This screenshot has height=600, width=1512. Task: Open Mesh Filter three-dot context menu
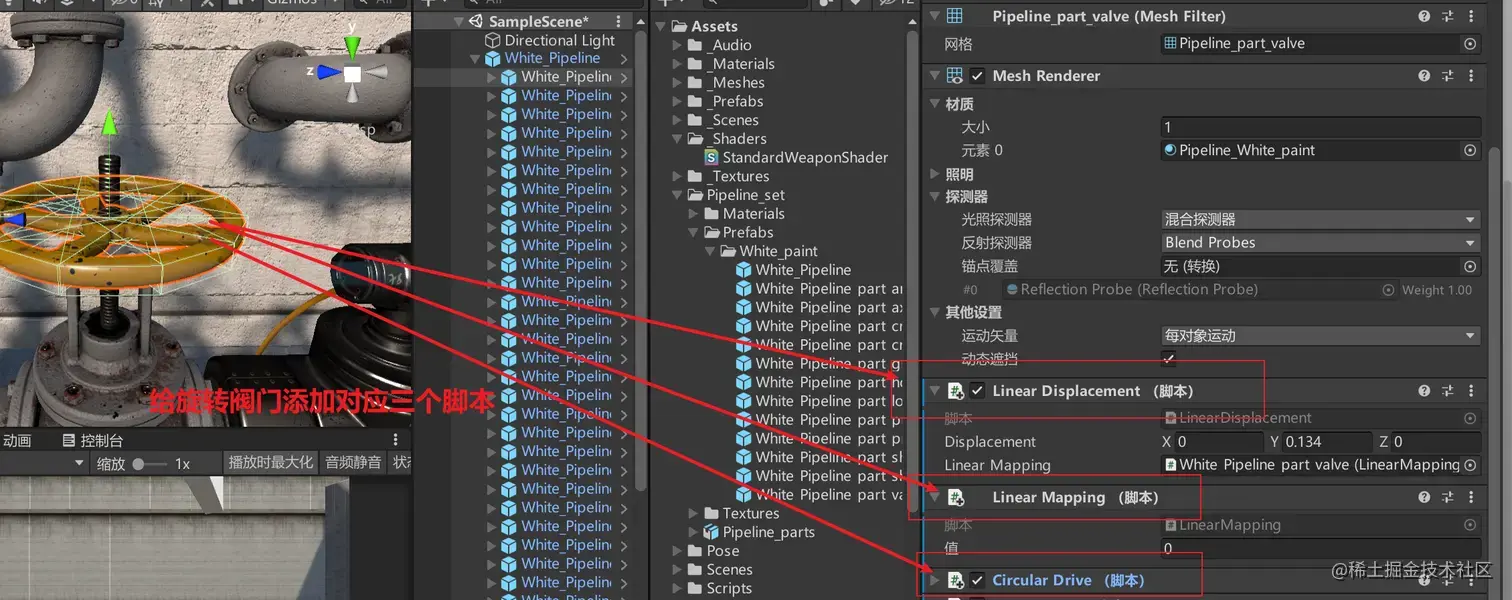point(1471,16)
